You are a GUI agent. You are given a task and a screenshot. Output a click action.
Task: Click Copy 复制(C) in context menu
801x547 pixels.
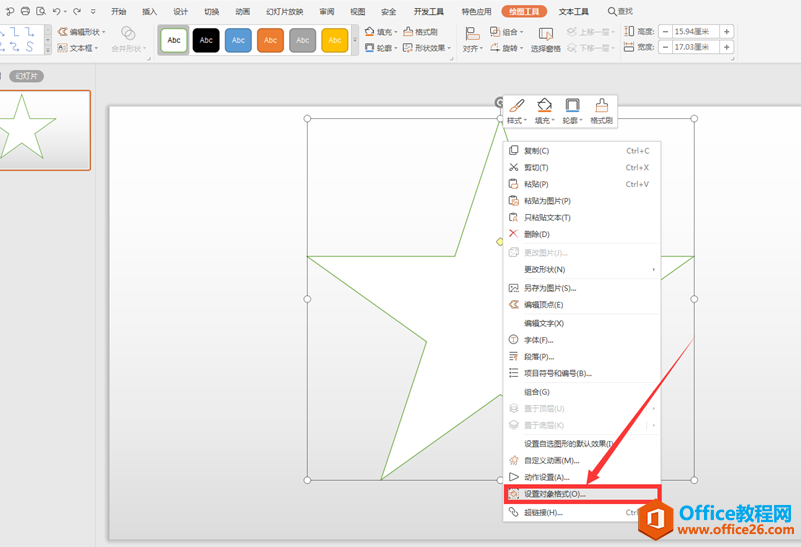537,151
